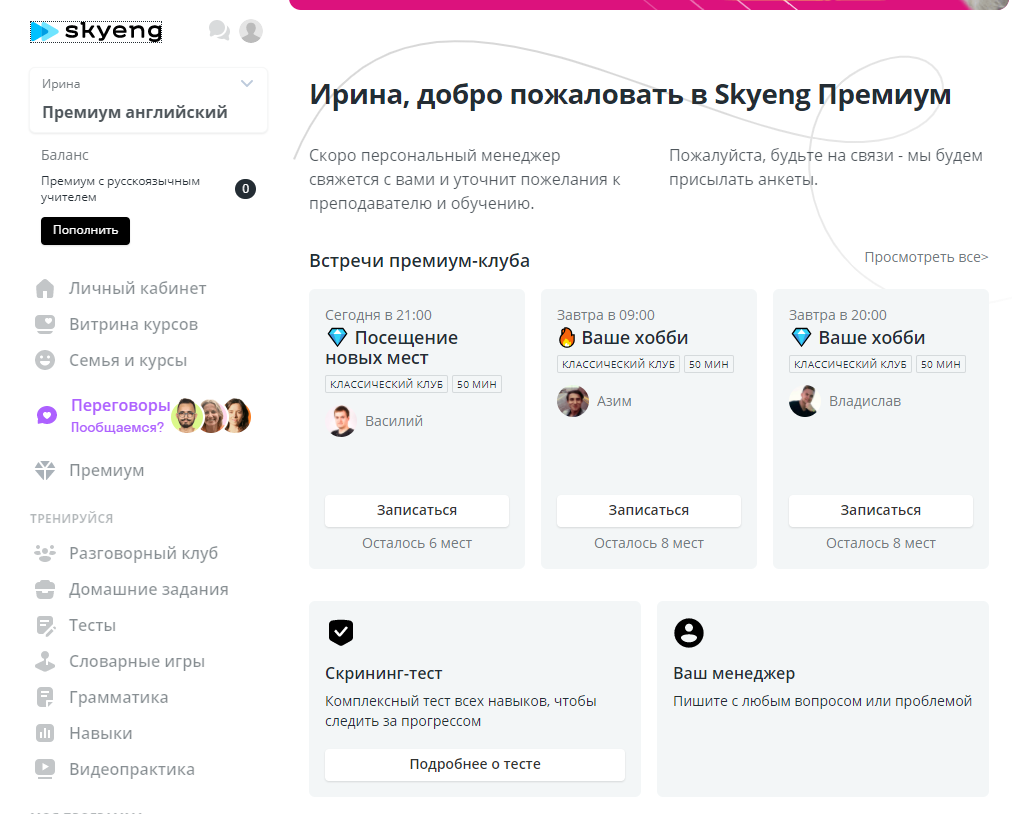Image resolution: width=1012 pixels, height=814 pixels.
Task: Open Разговорный клуб menu item
Action: 143,553
